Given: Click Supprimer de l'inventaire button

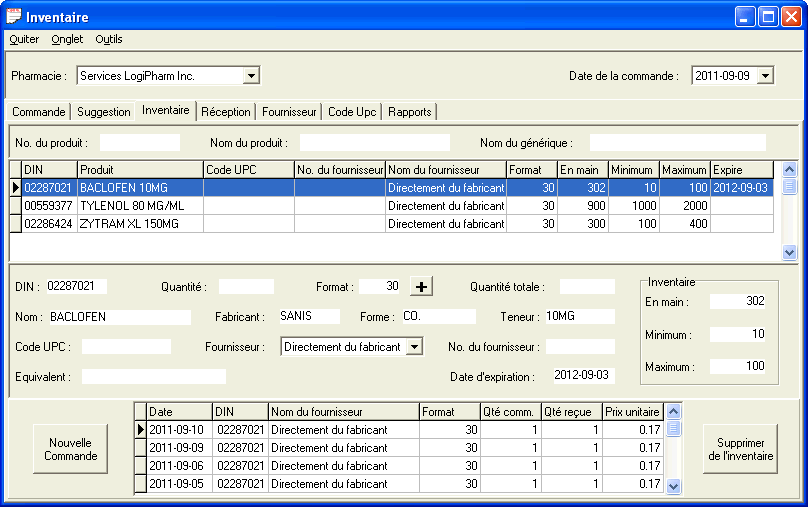Looking at the screenshot, I should pyautogui.click(x=740, y=449).
